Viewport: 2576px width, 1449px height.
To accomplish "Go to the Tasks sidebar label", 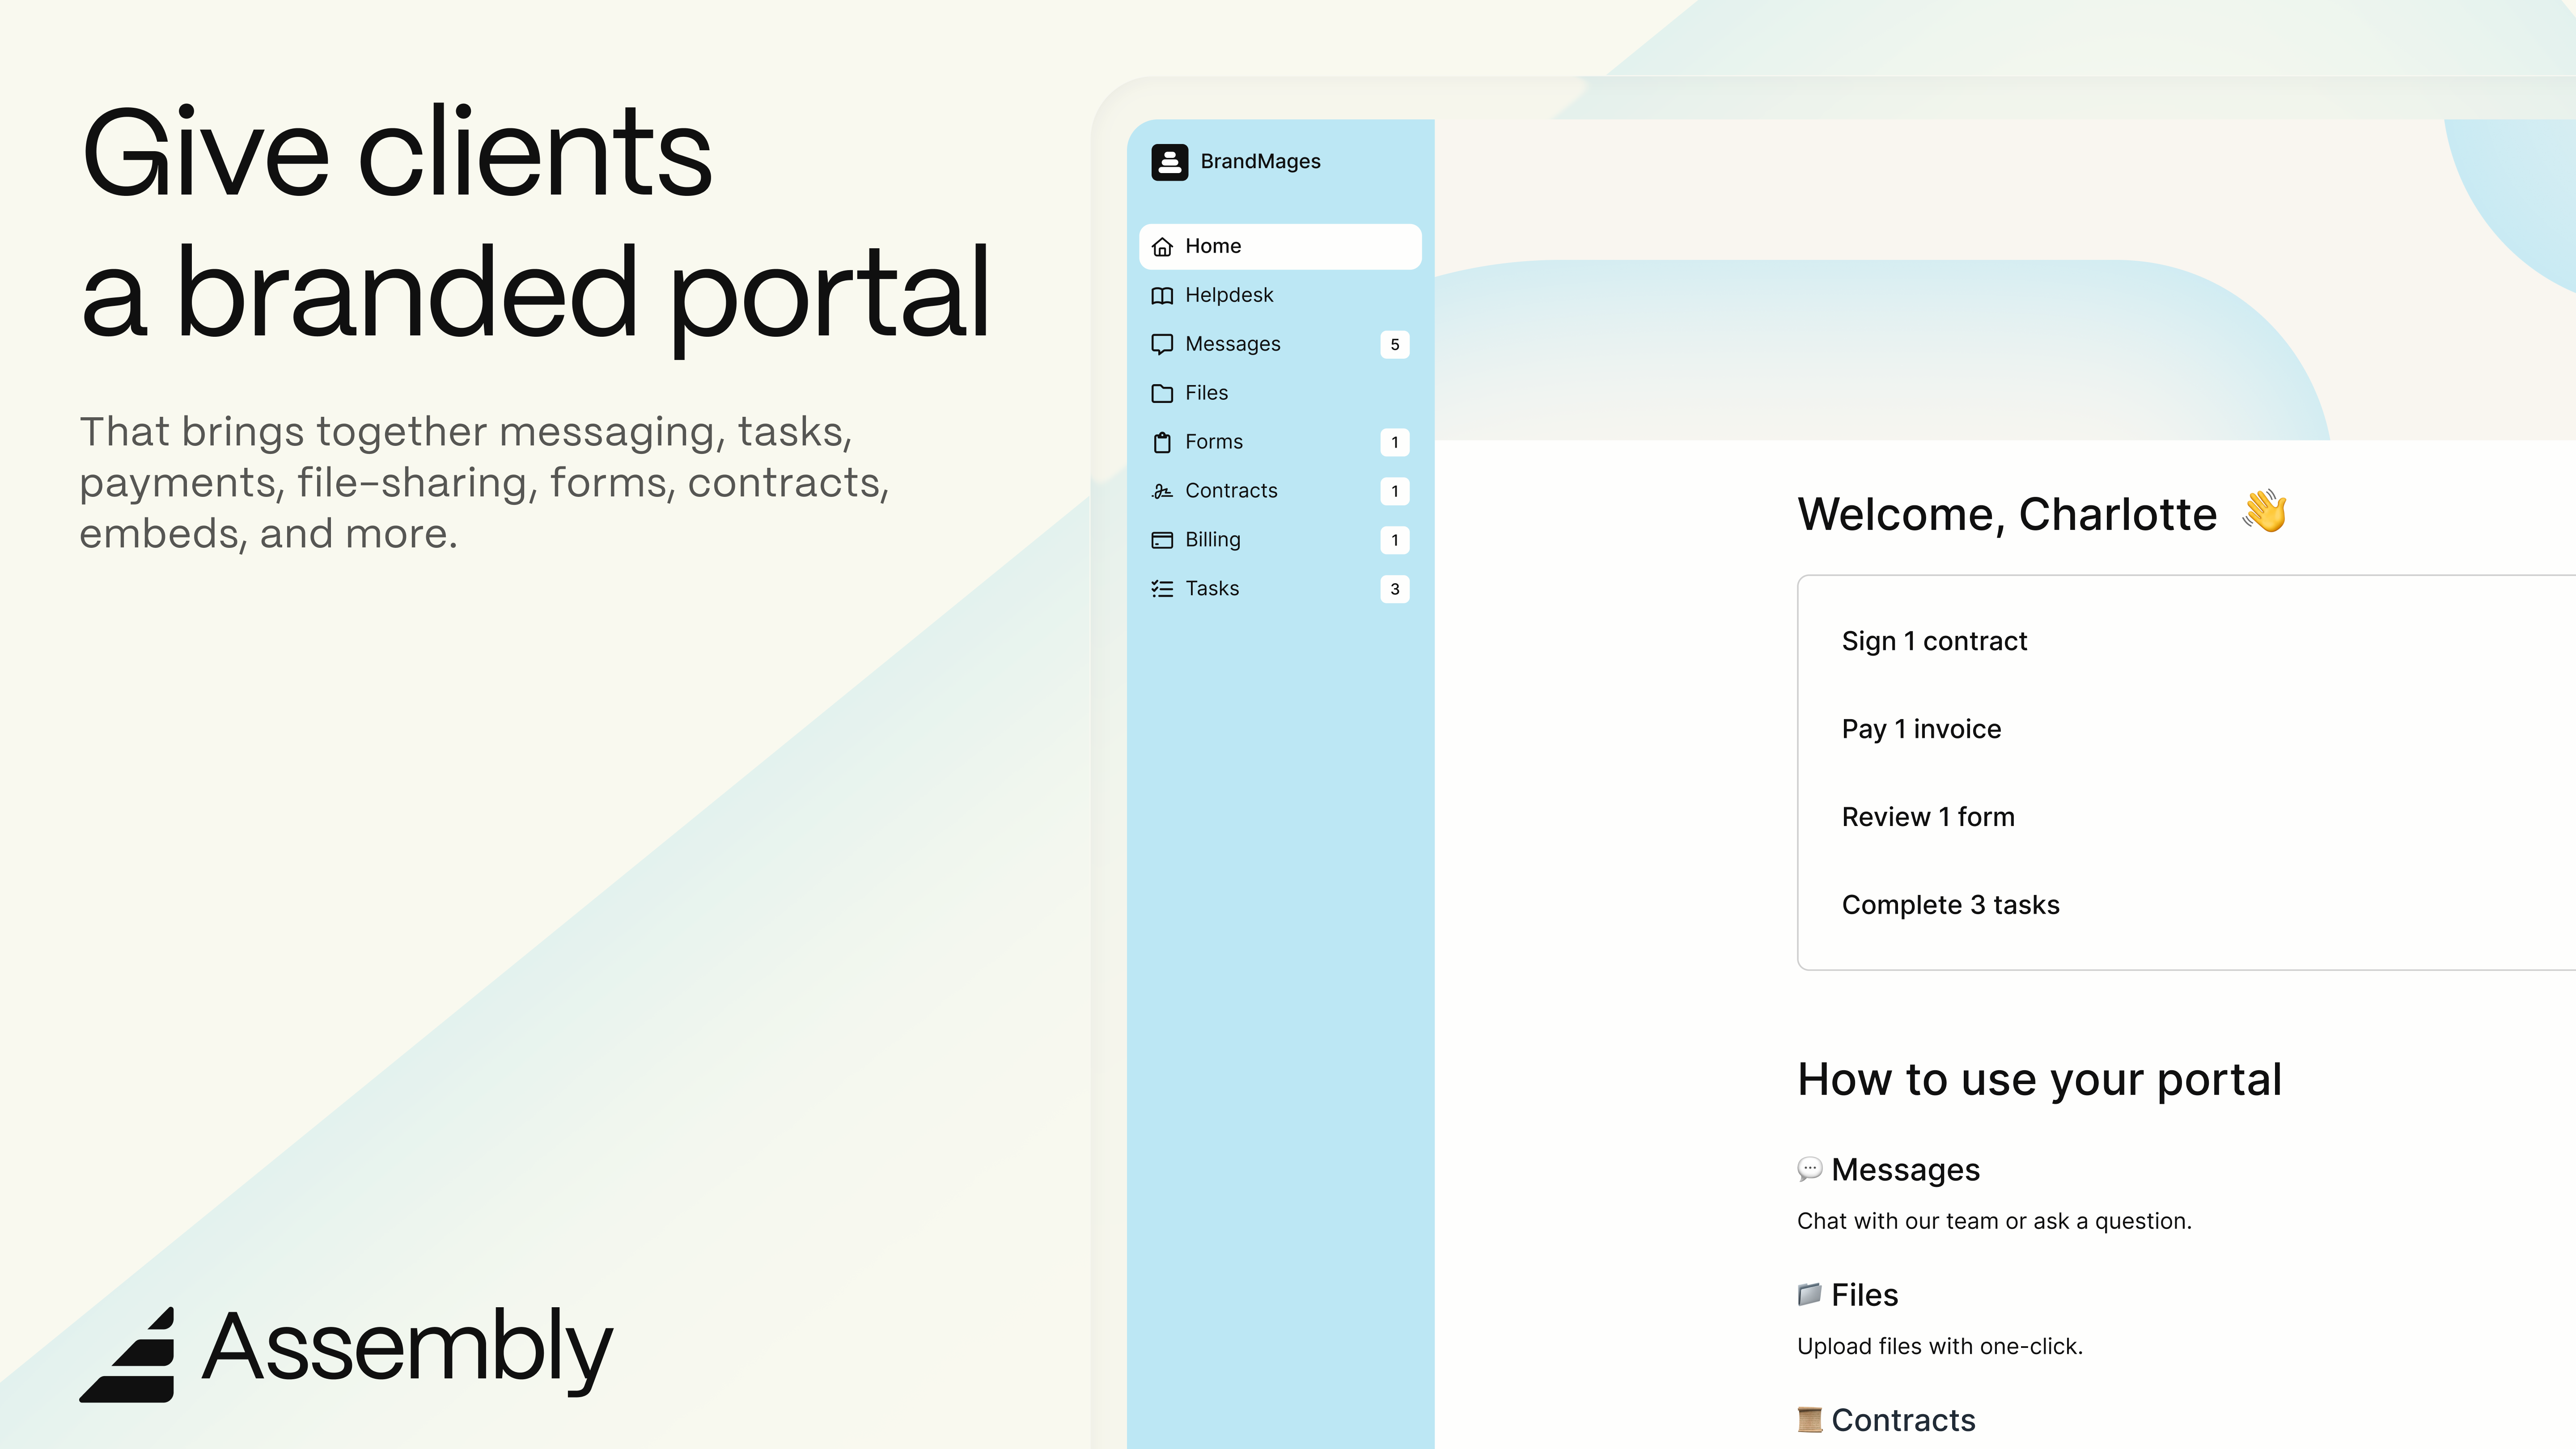I will (1211, 589).
